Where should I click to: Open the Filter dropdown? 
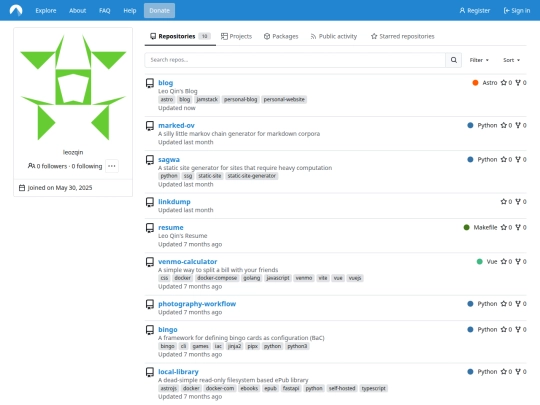[479, 60]
